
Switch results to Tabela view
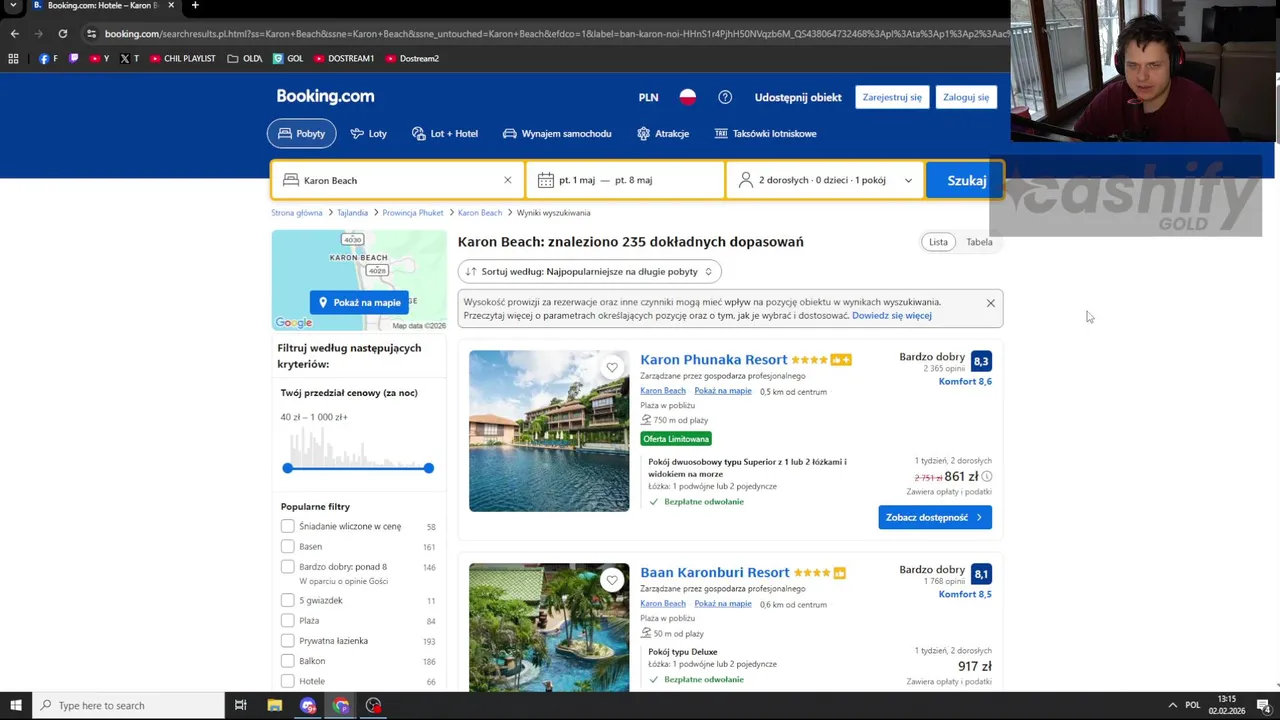979,242
